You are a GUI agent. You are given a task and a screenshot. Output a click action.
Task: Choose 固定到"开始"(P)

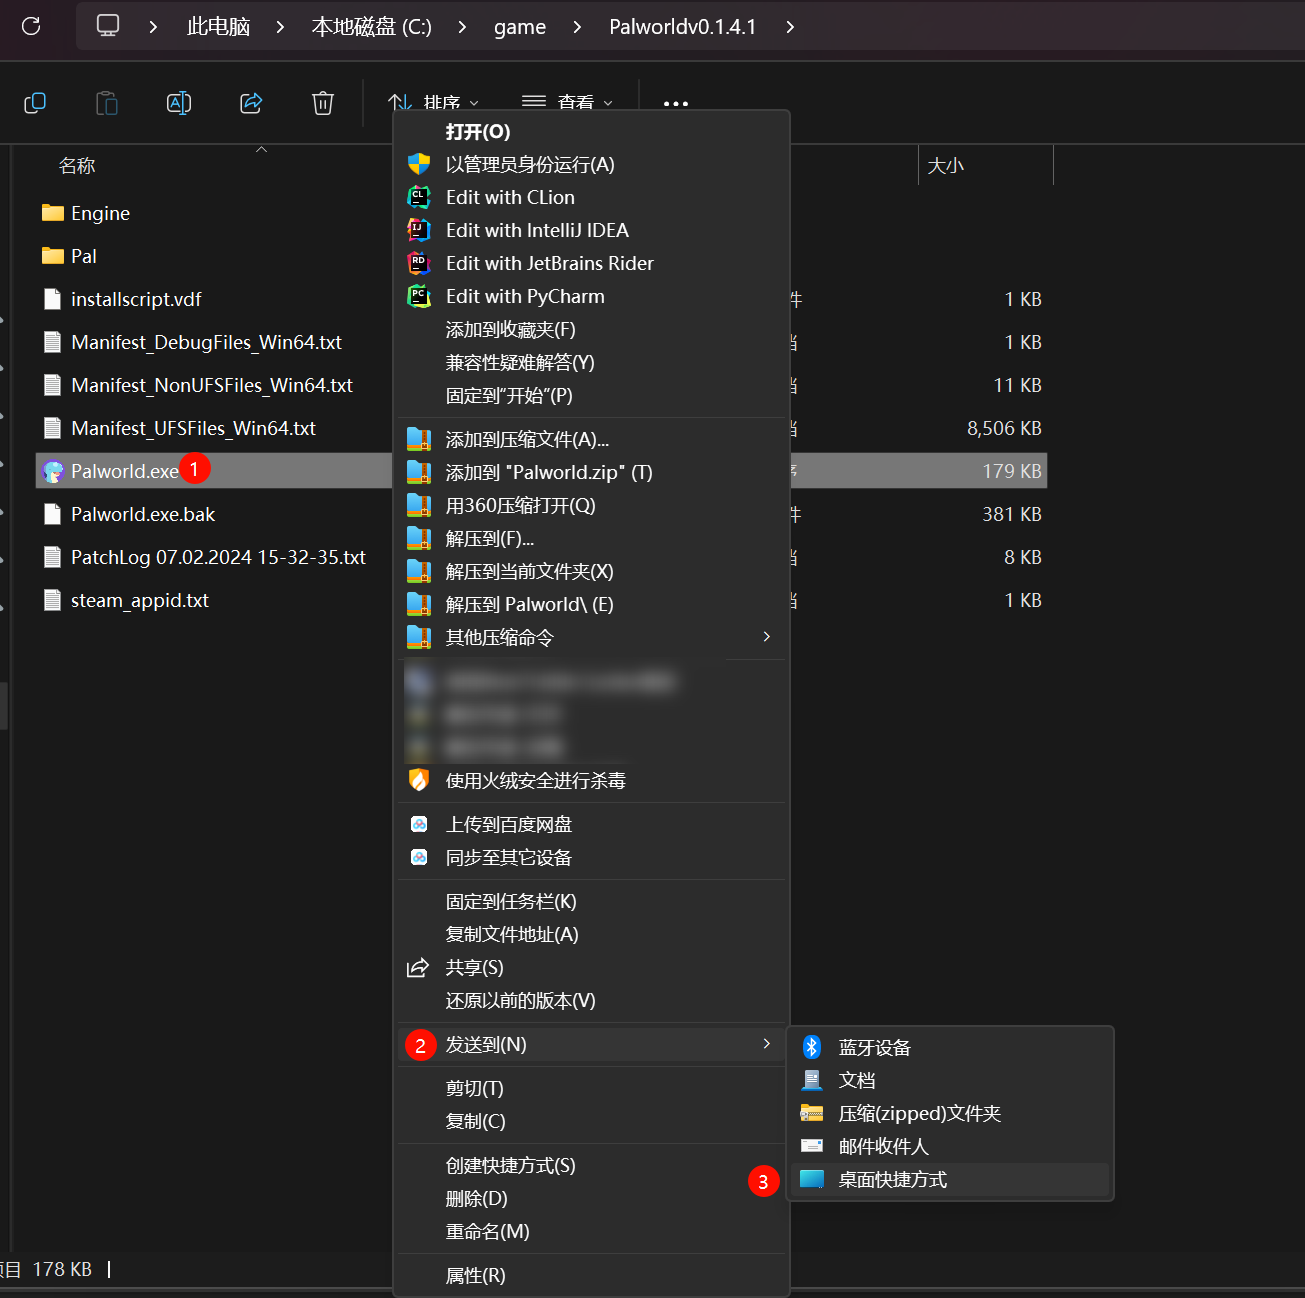click(590, 396)
